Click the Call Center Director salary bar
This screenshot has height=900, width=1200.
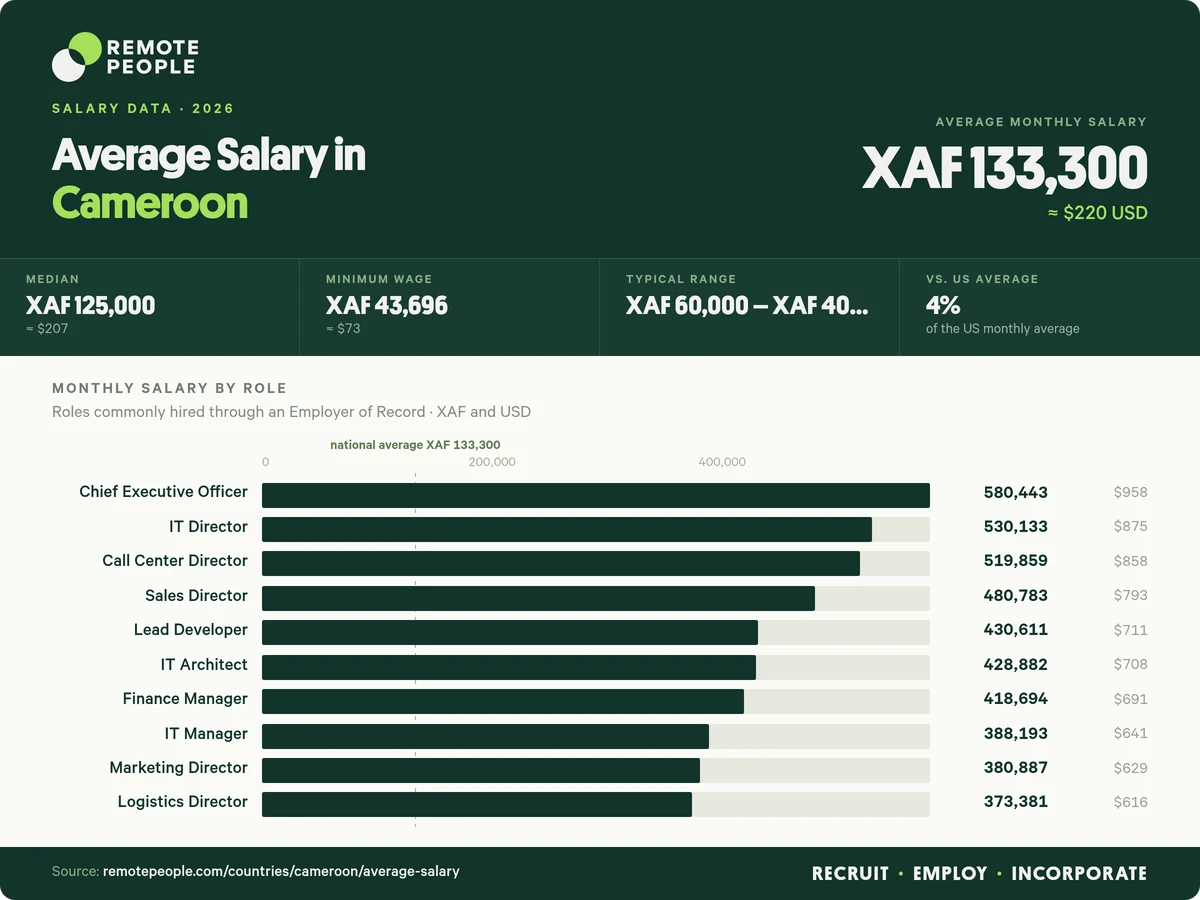(561, 564)
